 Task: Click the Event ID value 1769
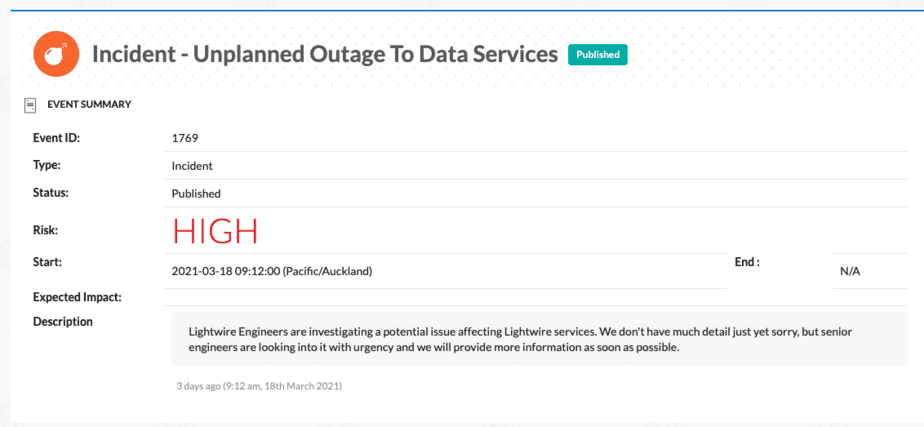click(x=185, y=138)
